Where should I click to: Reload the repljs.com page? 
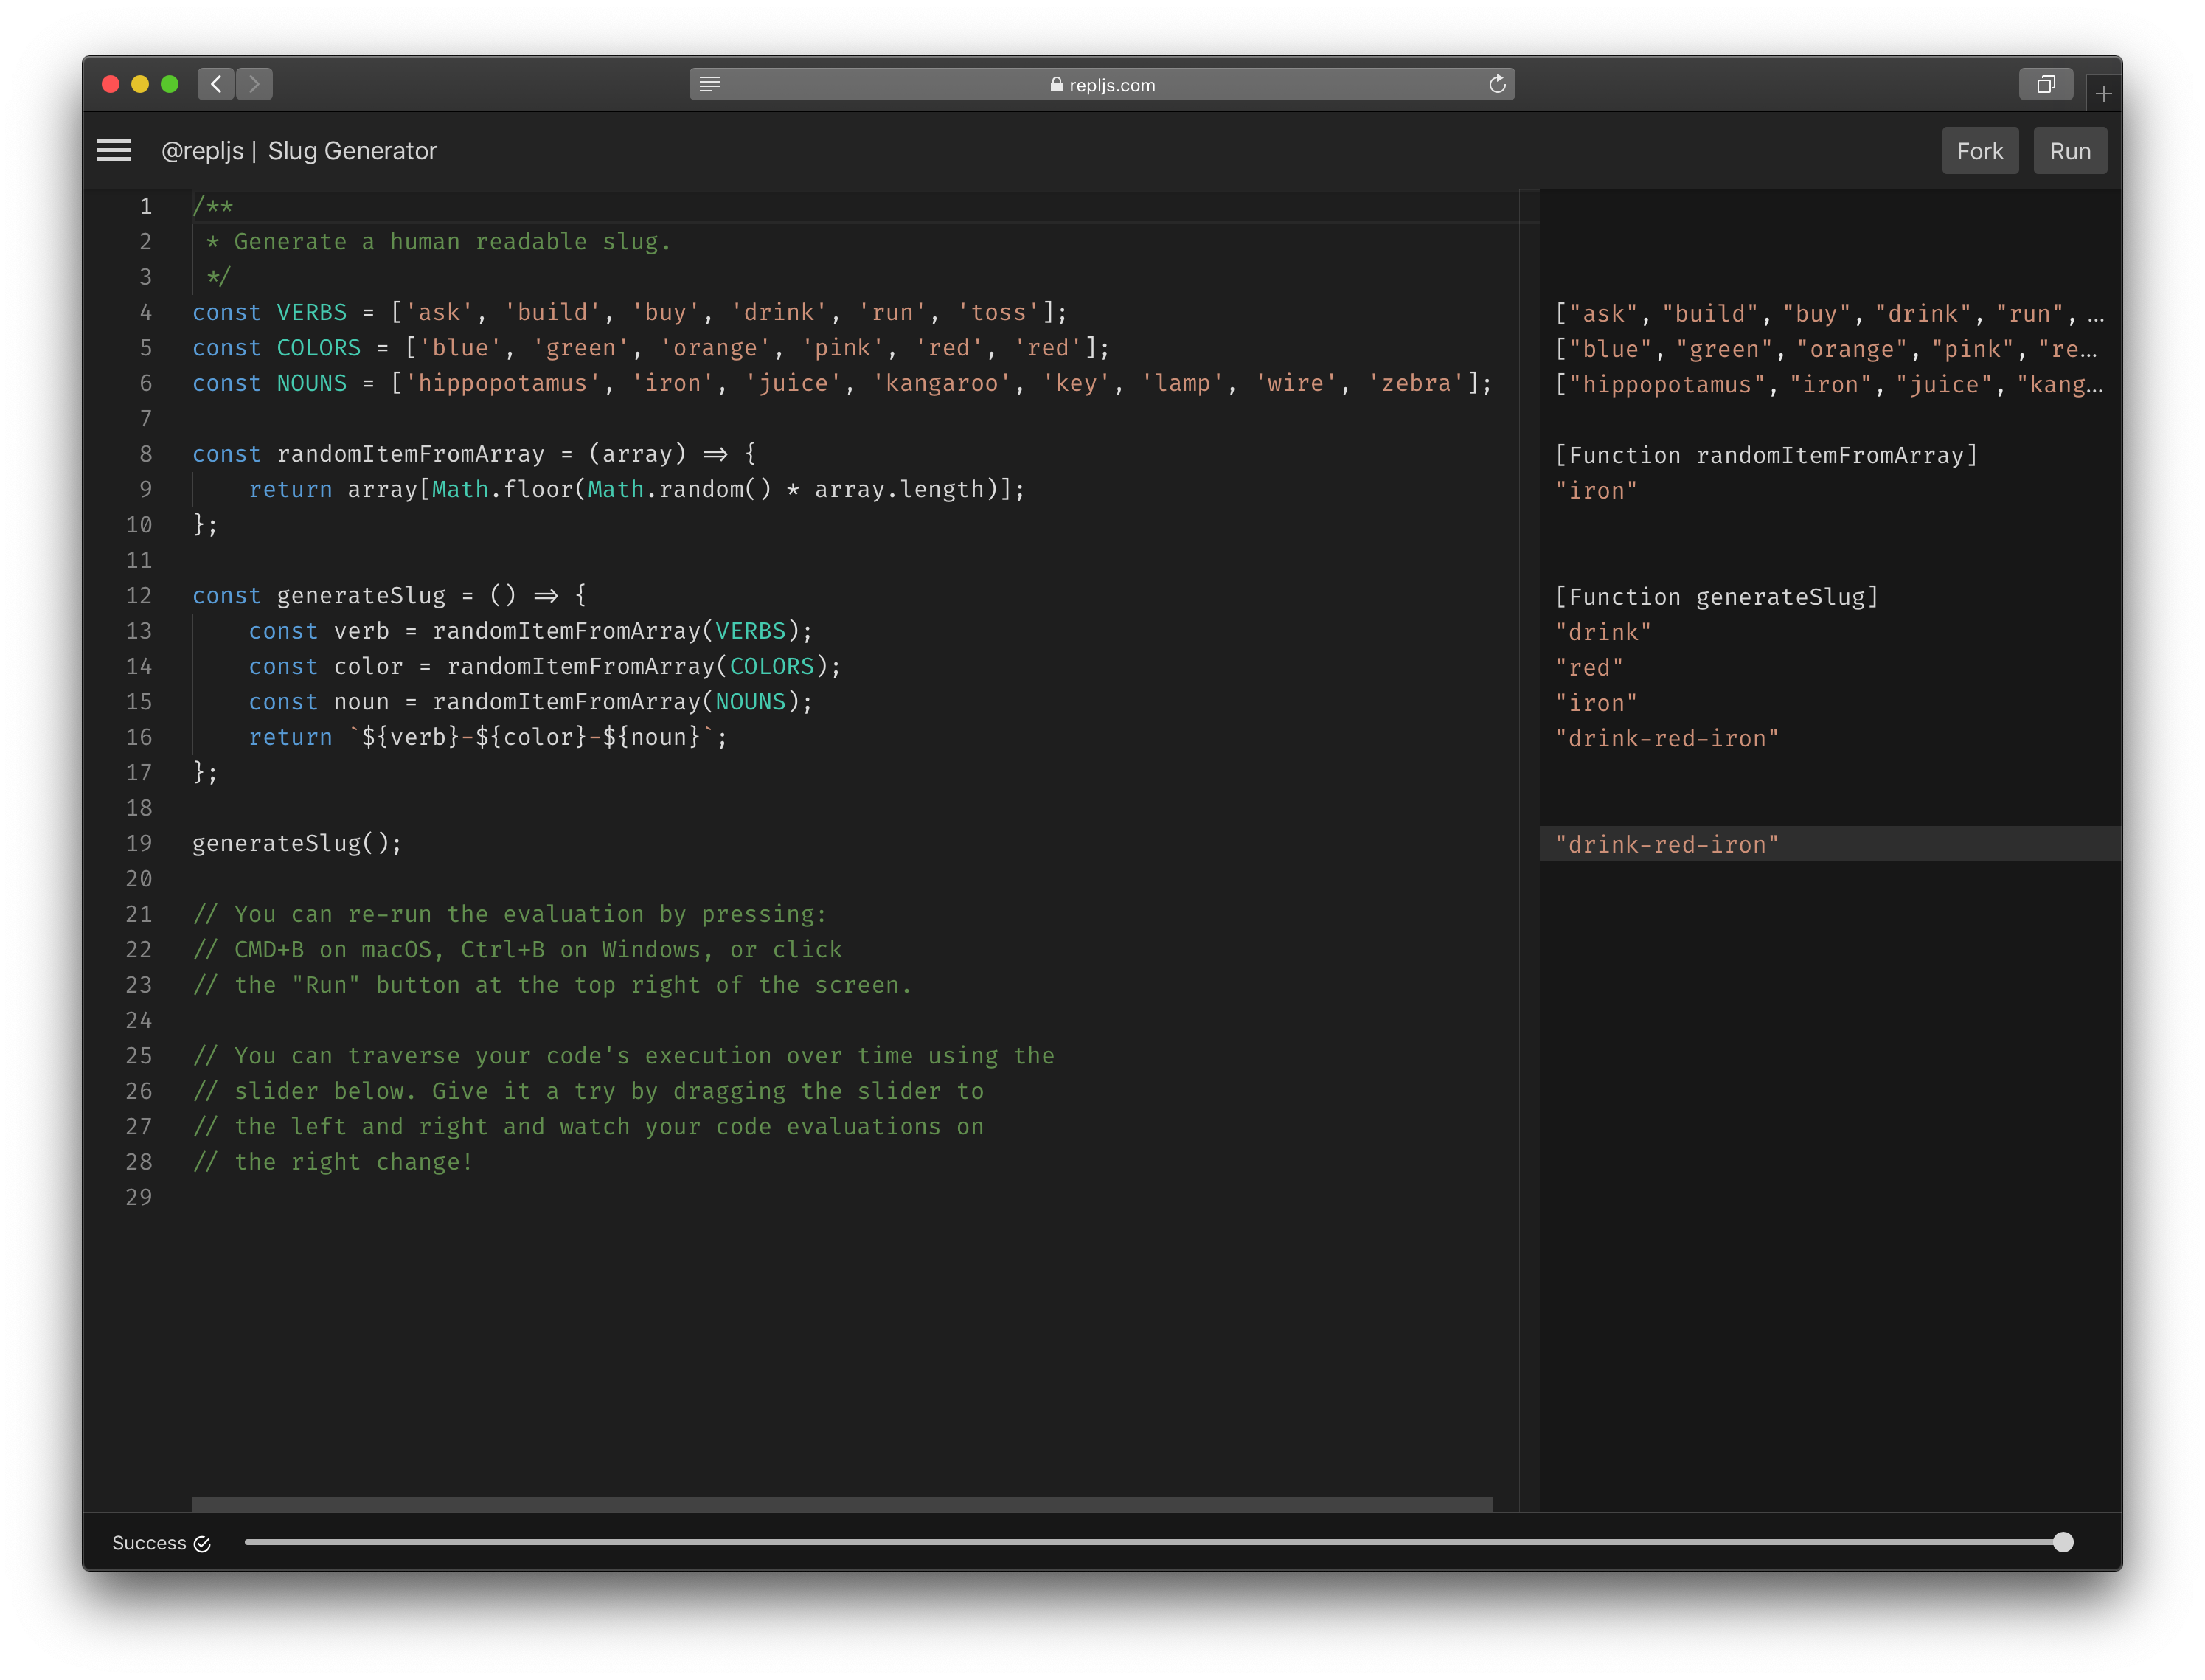pos(1497,84)
